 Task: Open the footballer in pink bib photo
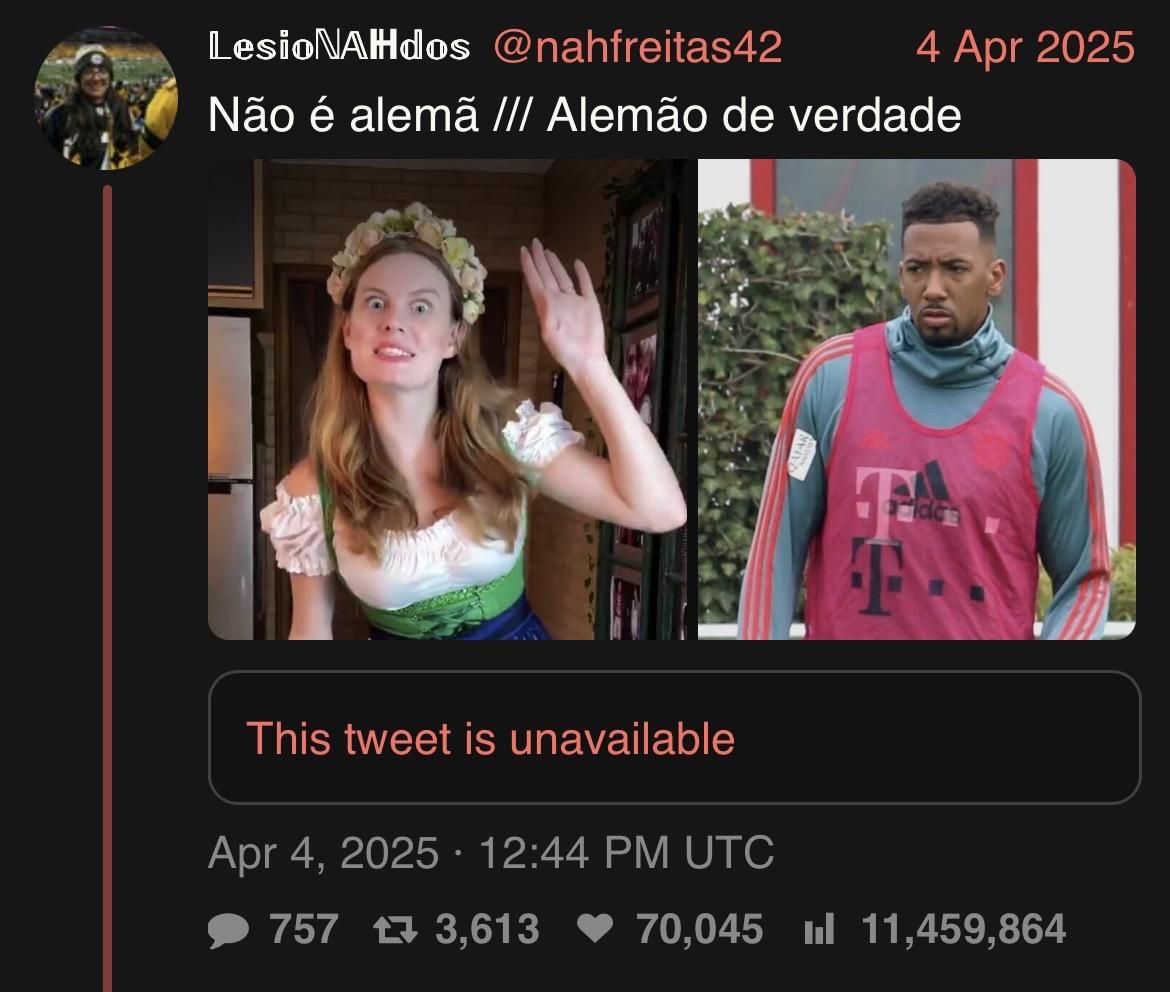[x=917, y=399]
